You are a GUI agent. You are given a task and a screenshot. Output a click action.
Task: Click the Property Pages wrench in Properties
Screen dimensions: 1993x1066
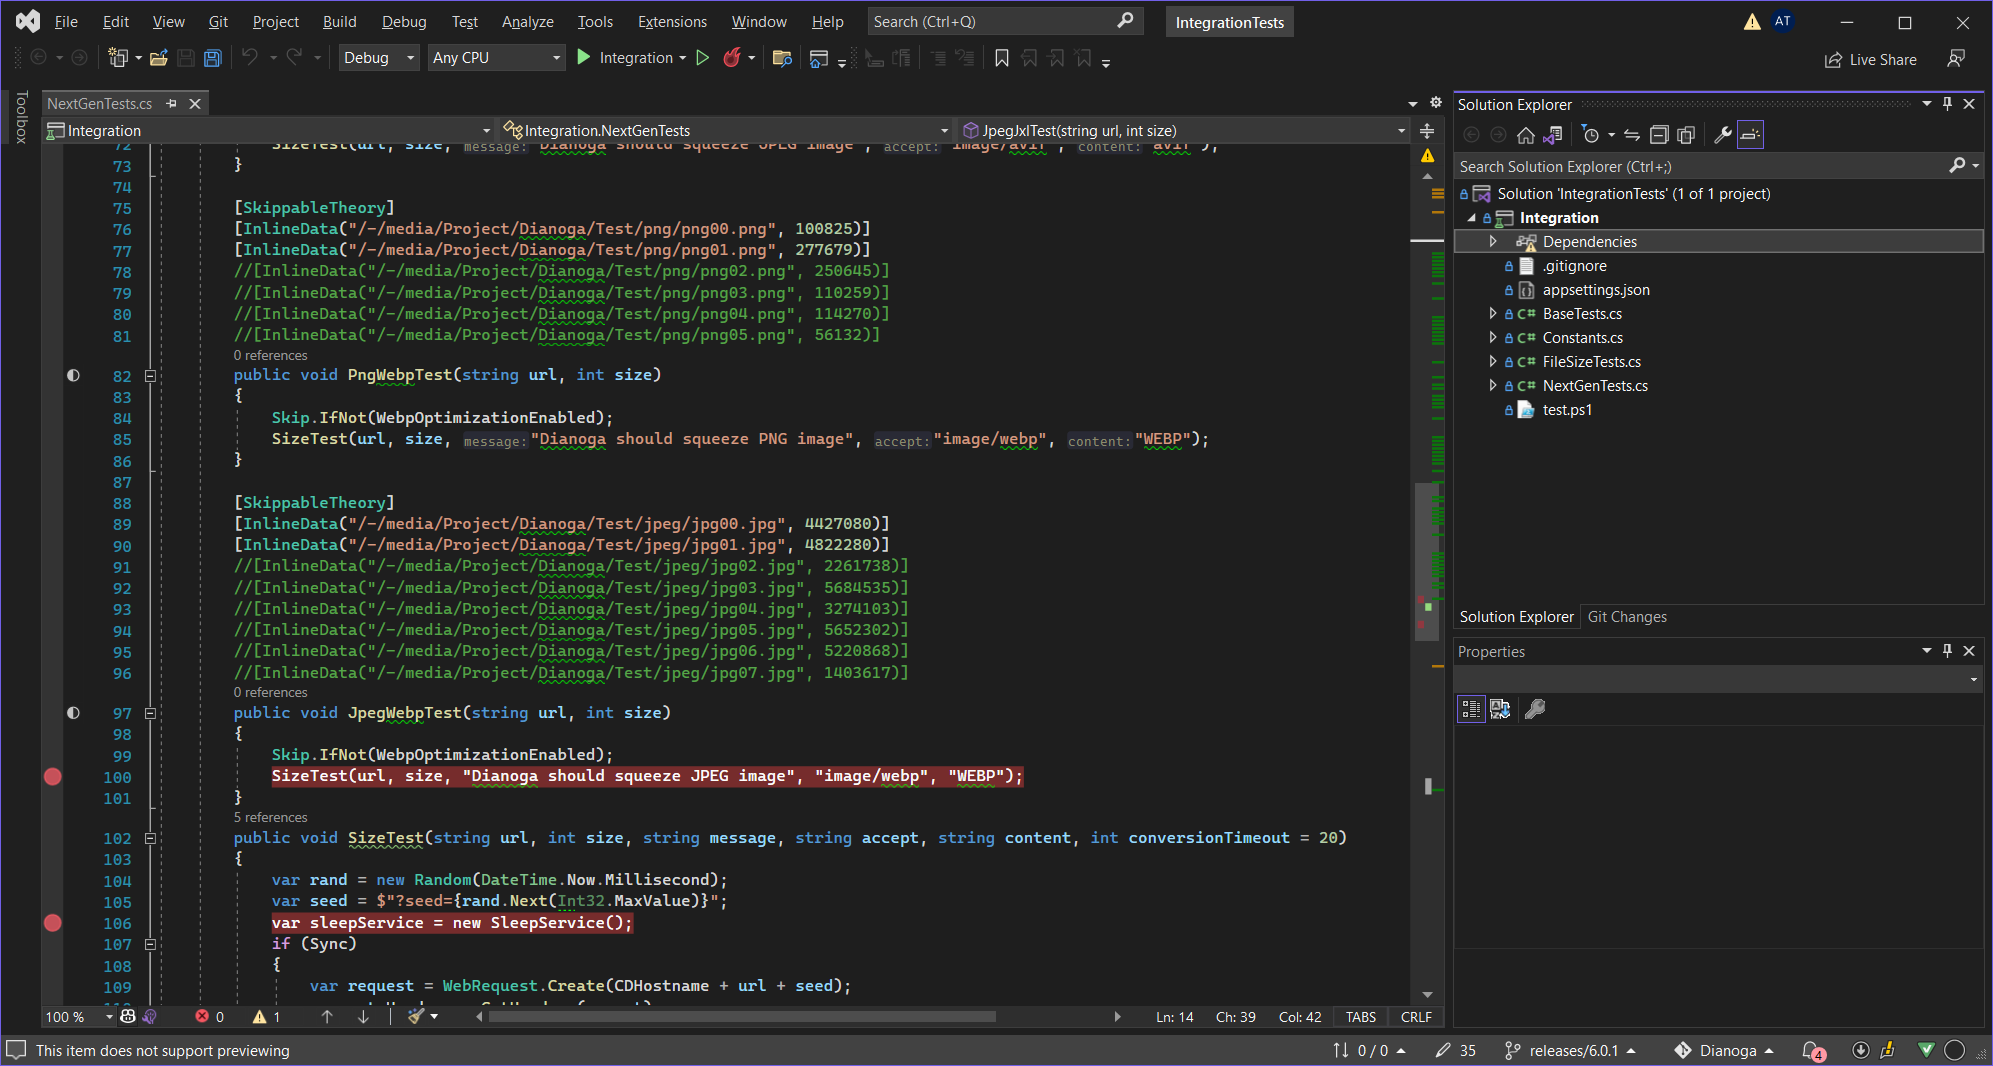tap(1535, 709)
